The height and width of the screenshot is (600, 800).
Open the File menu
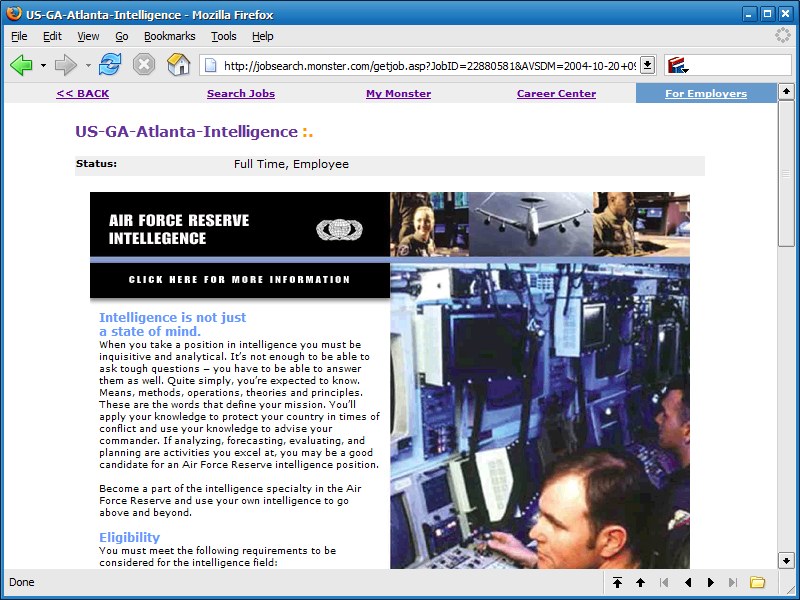click(x=19, y=36)
